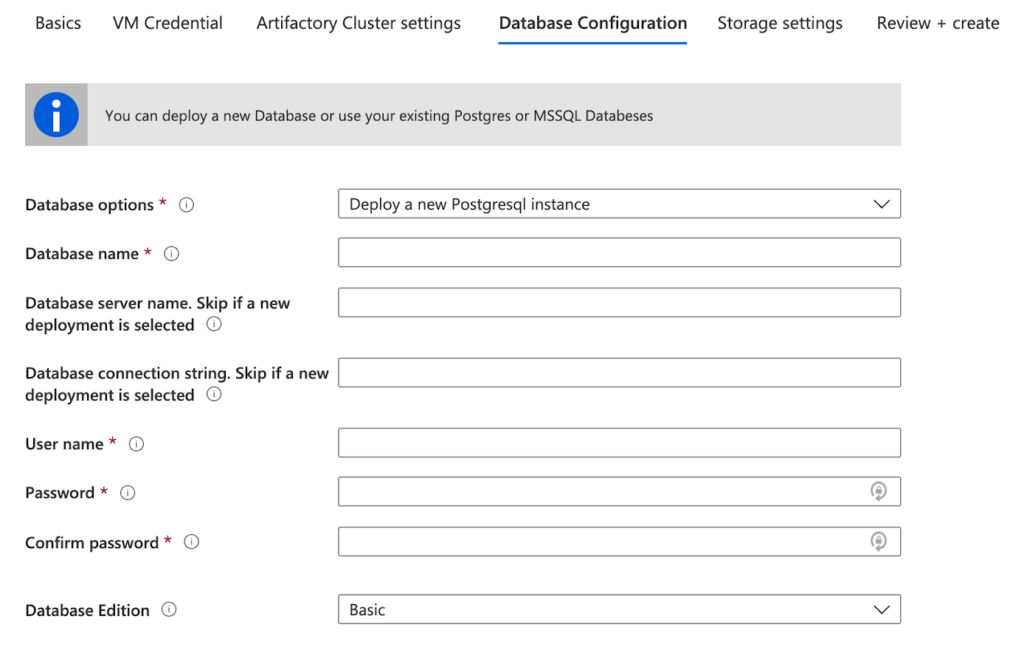Click the info icon beside Confirm password
This screenshot has width=1024, height=647.
tap(192, 542)
